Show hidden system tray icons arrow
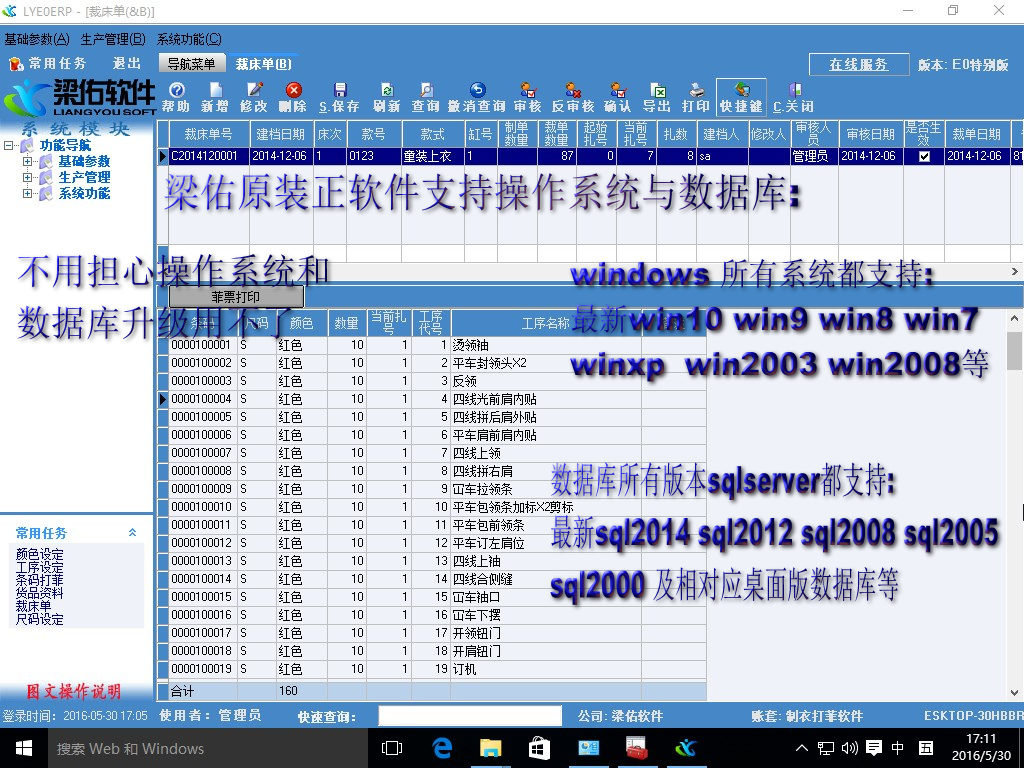 pyautogui.click(x=803, y=748)
